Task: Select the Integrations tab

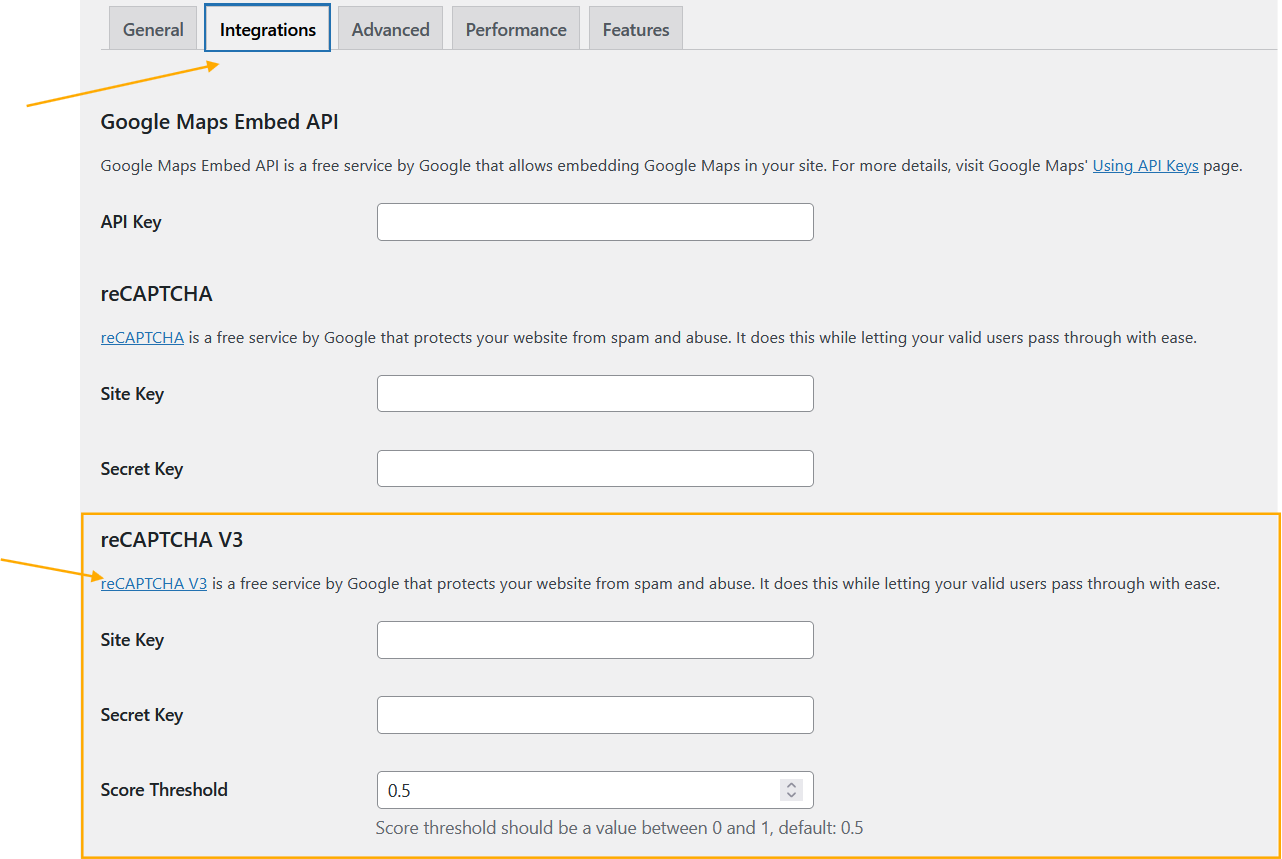Action: pos(268,29)
